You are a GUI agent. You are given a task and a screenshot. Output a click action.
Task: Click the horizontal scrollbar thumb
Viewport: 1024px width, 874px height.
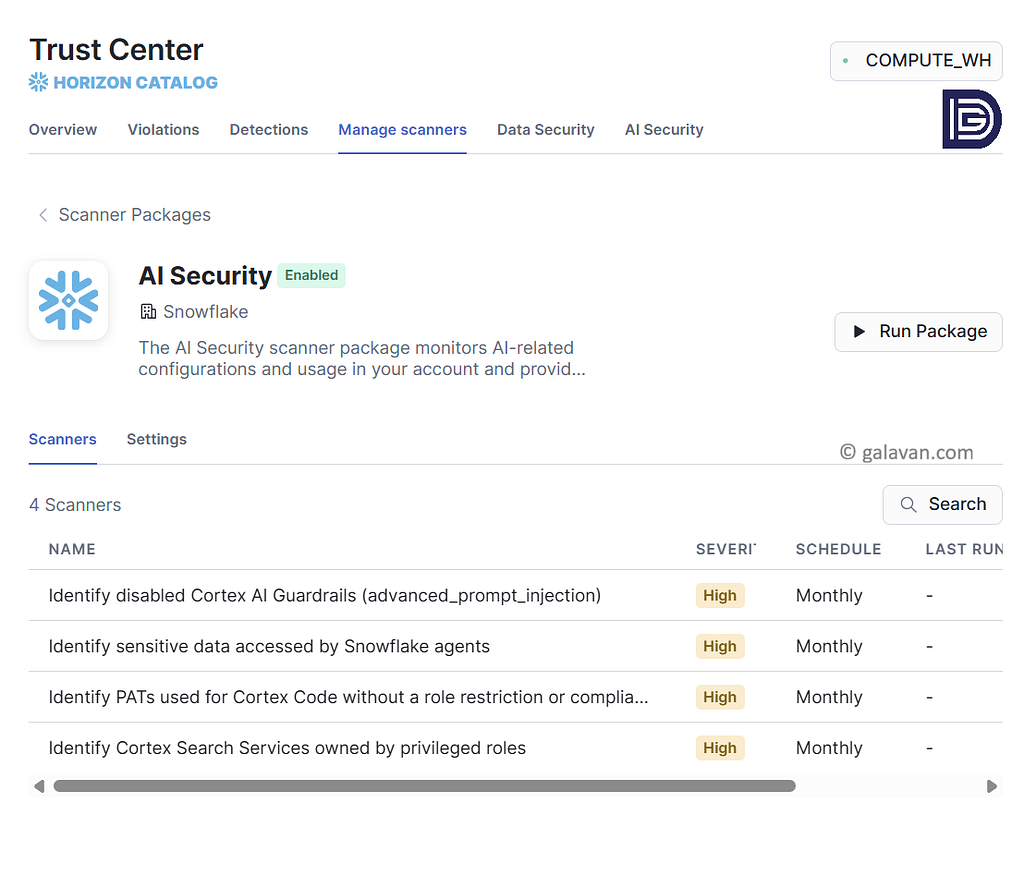[x=424, y=786]
